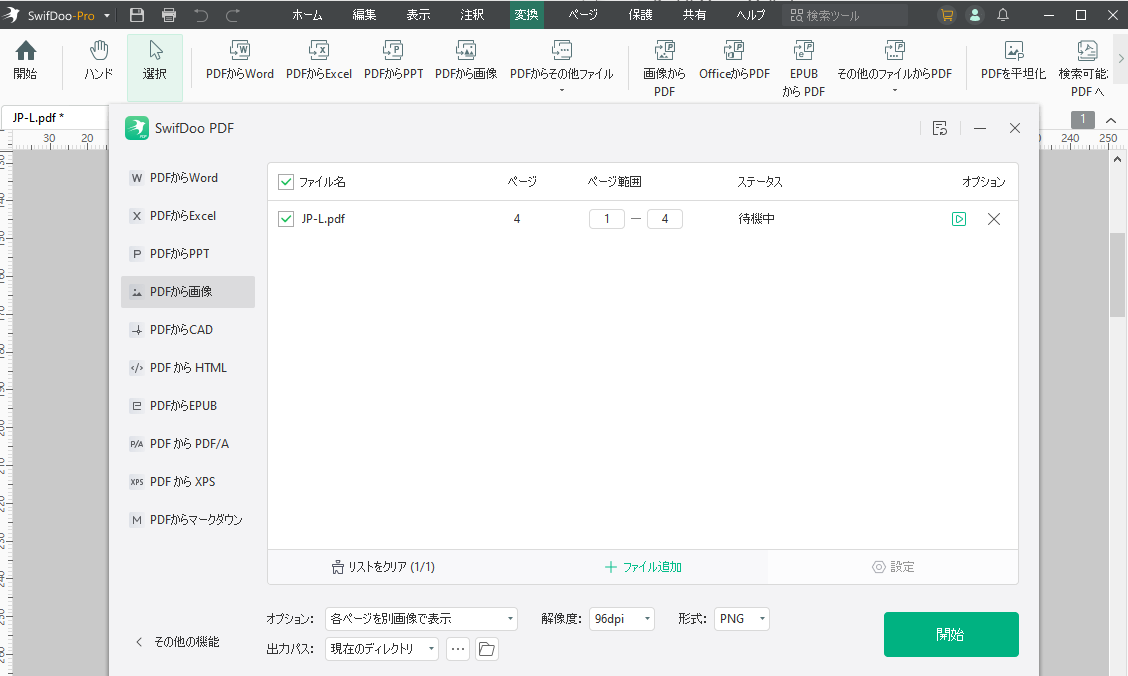This screenshot has width=1128, height=676.
Task: Select the 画像からPDF tool
Action: tap(663, 66)
